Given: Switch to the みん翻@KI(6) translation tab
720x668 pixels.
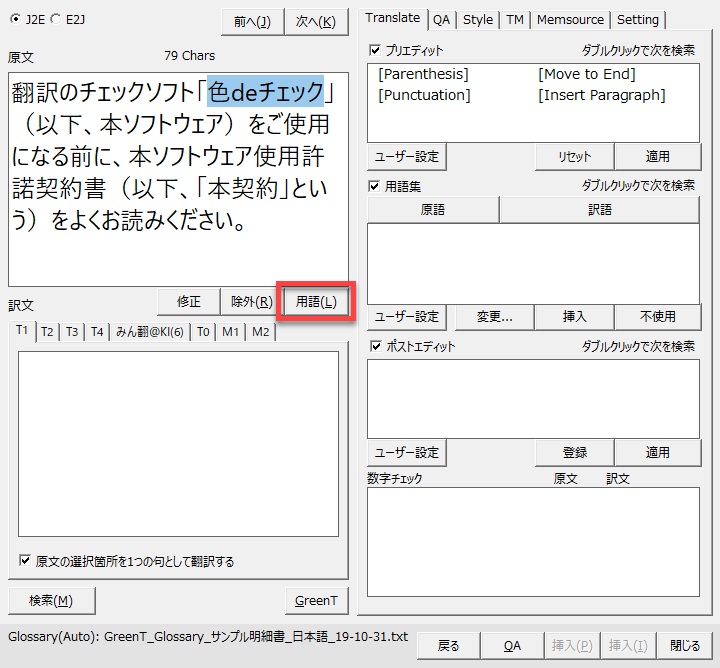Looking at the screenshot, I should pyautogui.click(x=149, y=332).
